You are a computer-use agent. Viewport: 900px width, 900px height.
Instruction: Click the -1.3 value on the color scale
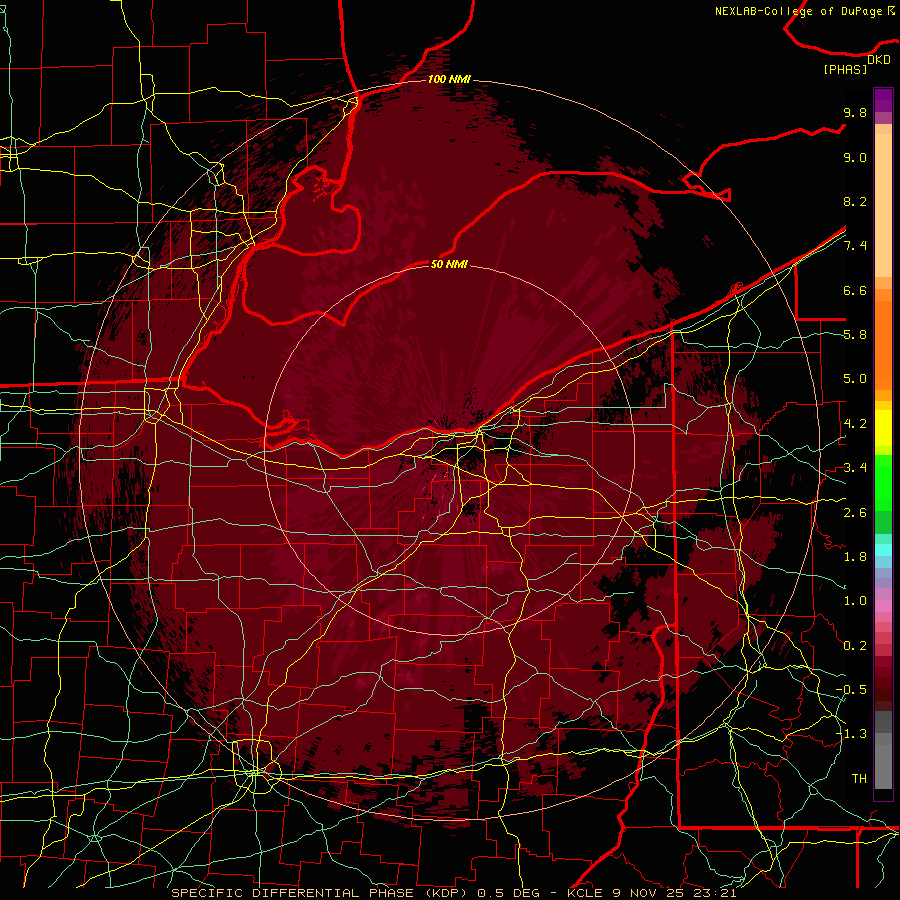click(851, 734)
